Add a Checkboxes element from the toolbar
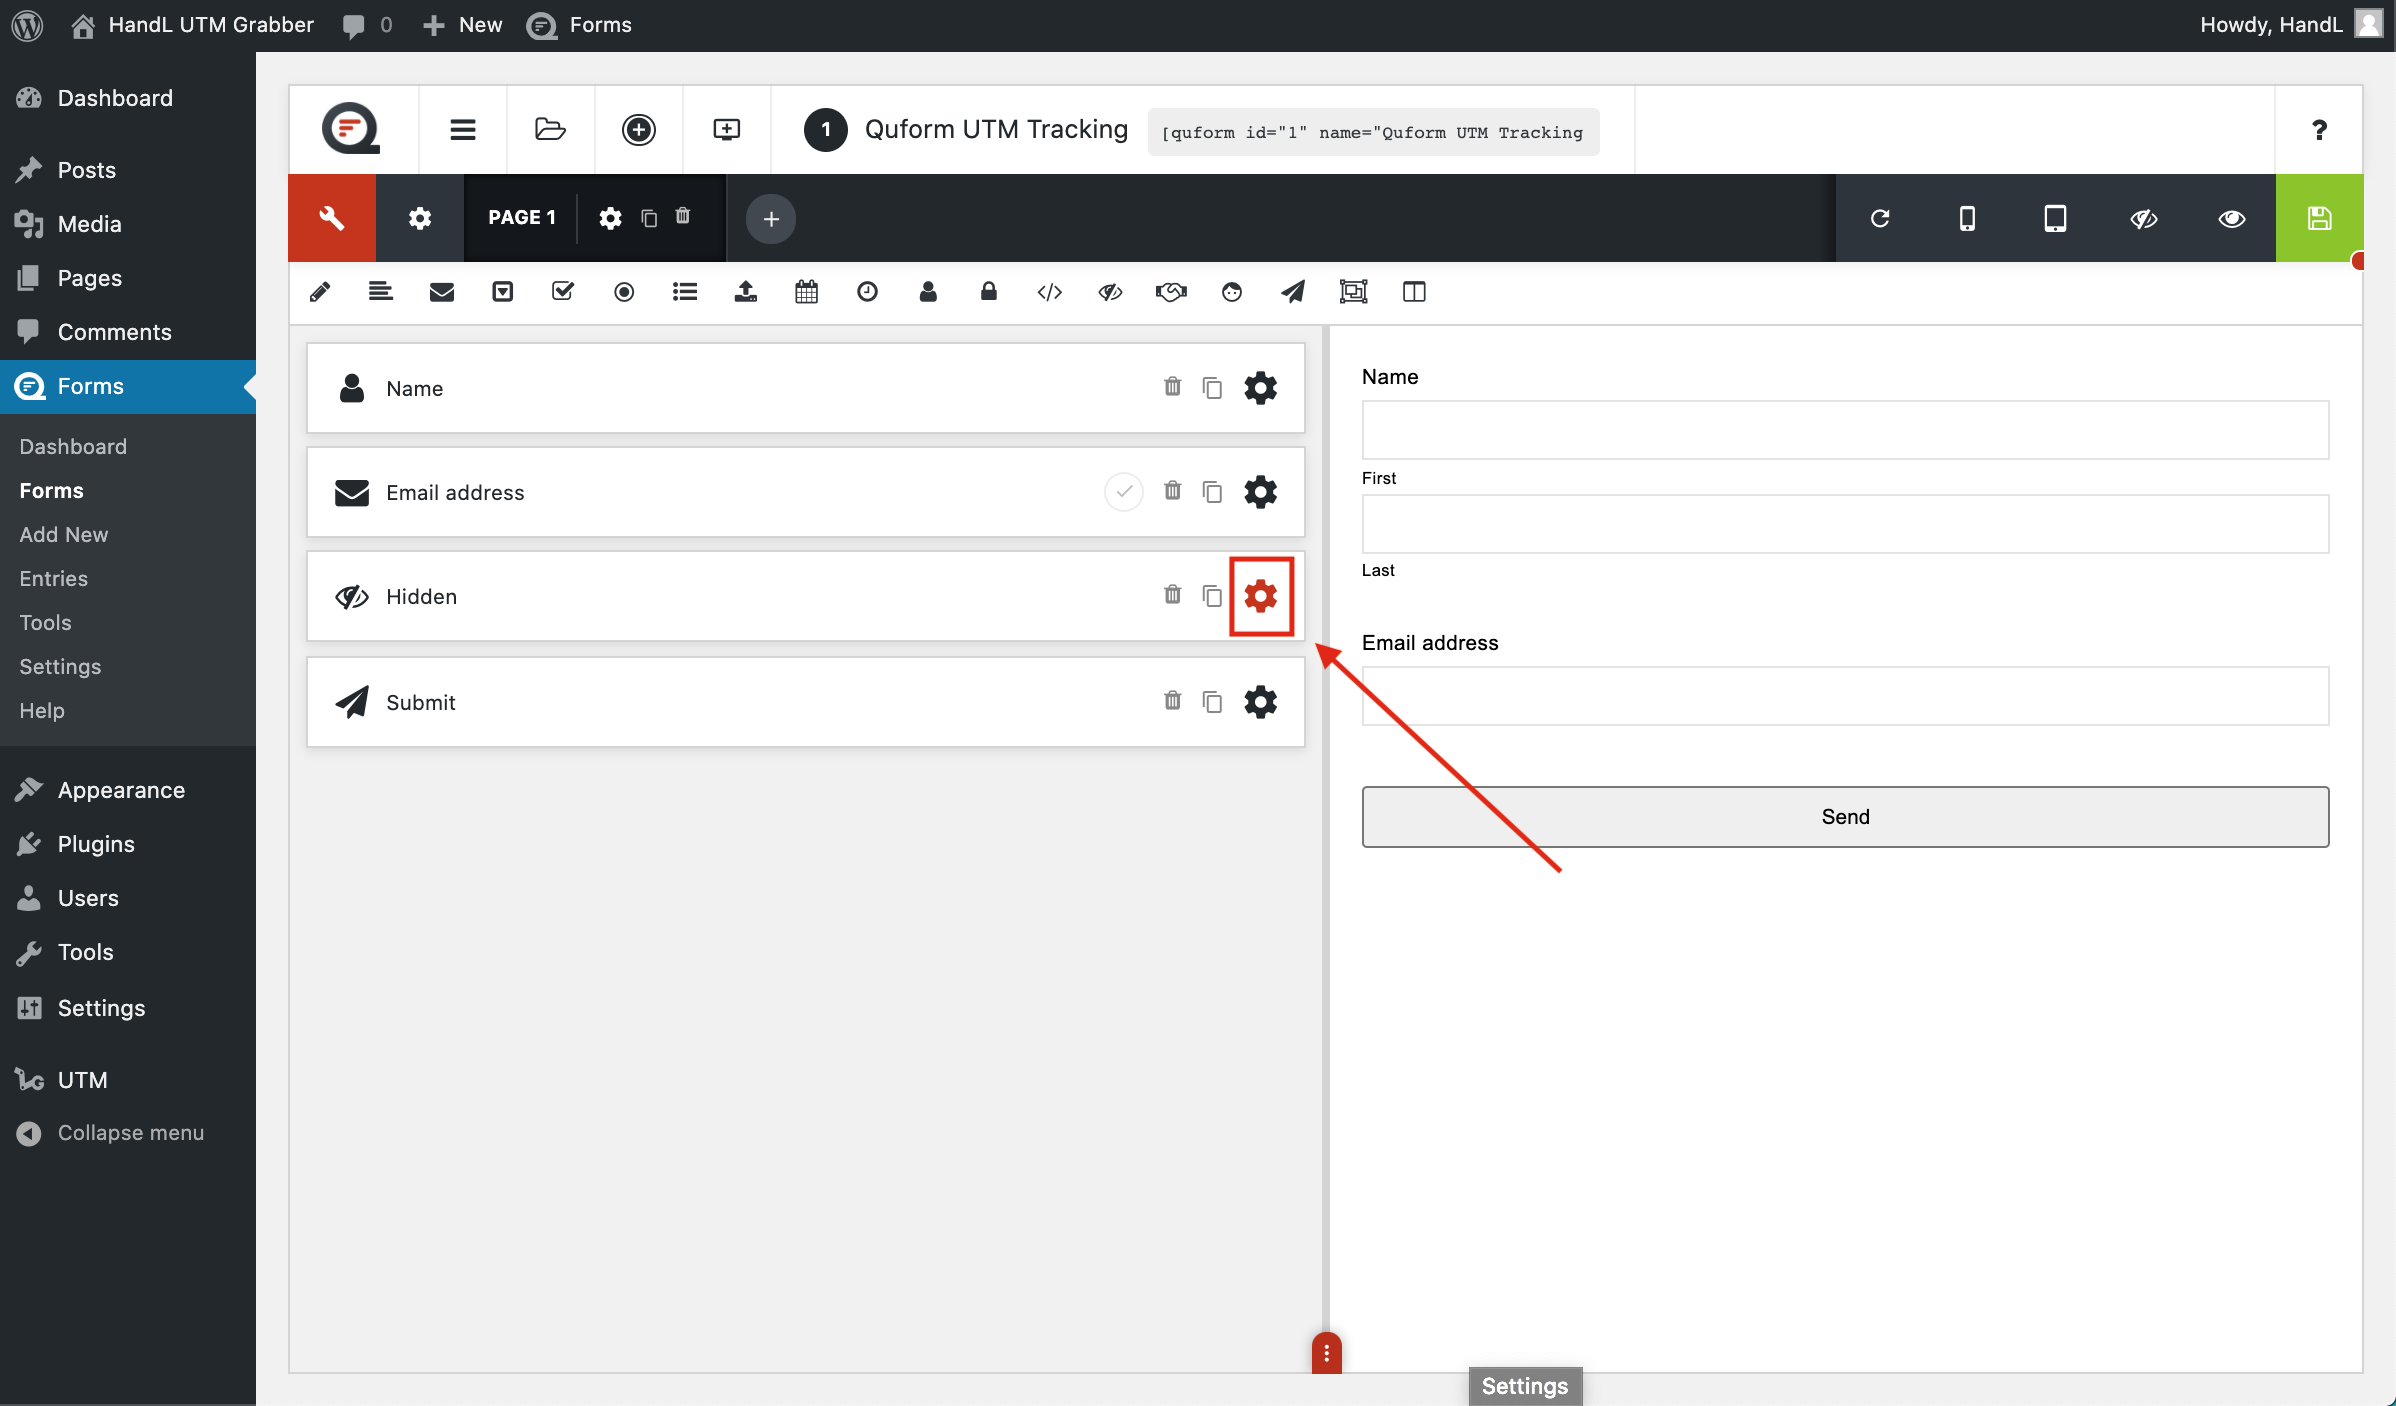Viewport: 2396px width, 1406px height. coord(563,292)
